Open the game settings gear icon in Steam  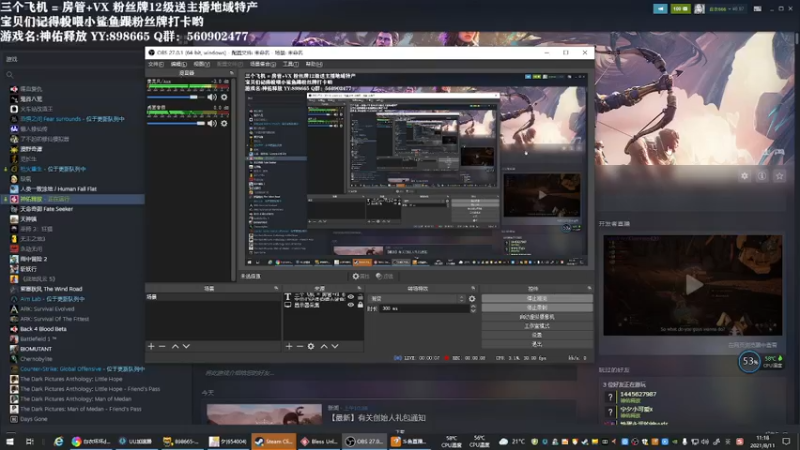pyautogui.click(x=744, y=176)
